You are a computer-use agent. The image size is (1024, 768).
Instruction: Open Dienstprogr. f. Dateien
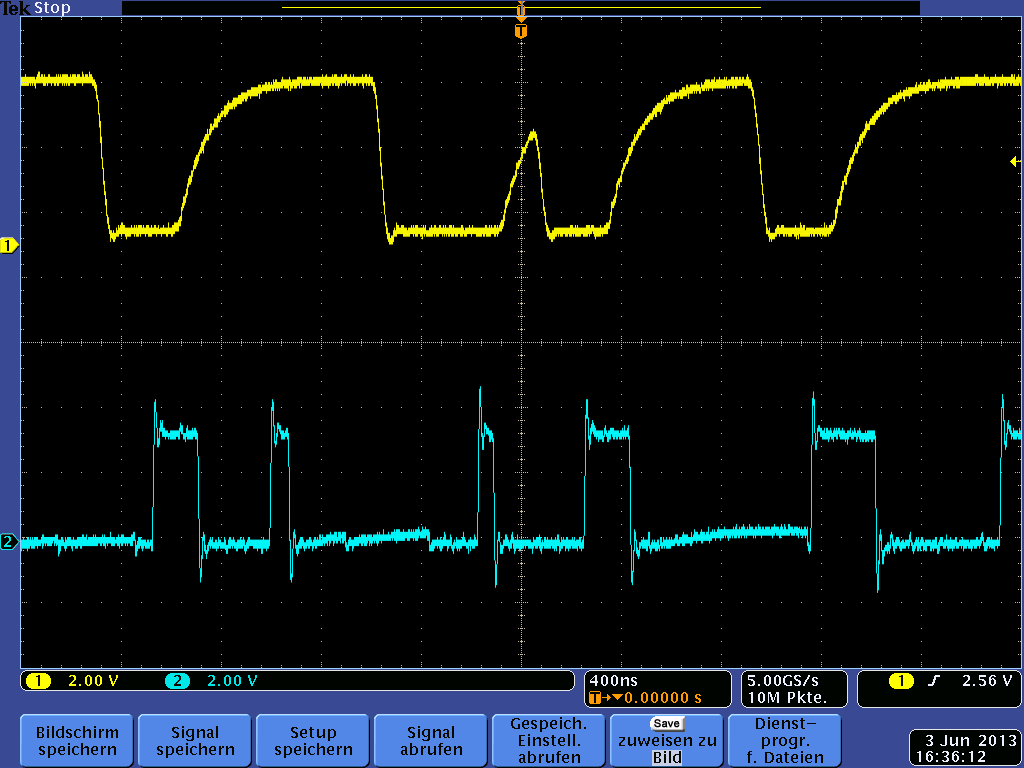pyautogui.click(x=785, y=740)
